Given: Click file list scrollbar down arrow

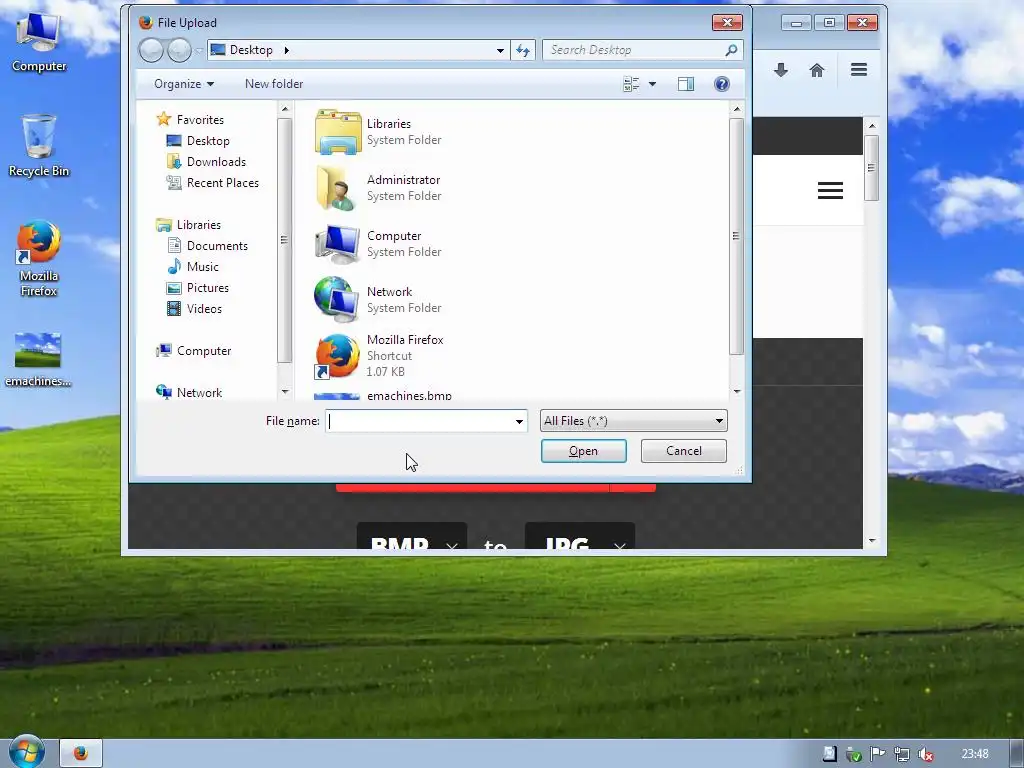Looking at the screenshot, I should coord(737,391).
